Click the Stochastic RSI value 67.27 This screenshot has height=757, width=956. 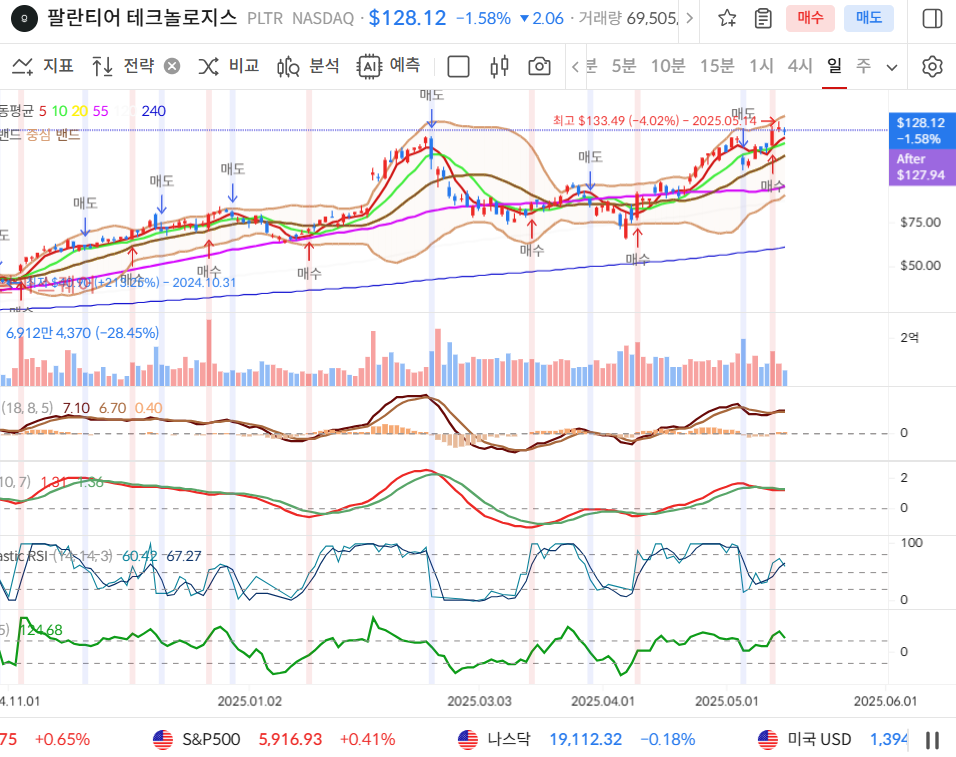[x=184, y=556]
